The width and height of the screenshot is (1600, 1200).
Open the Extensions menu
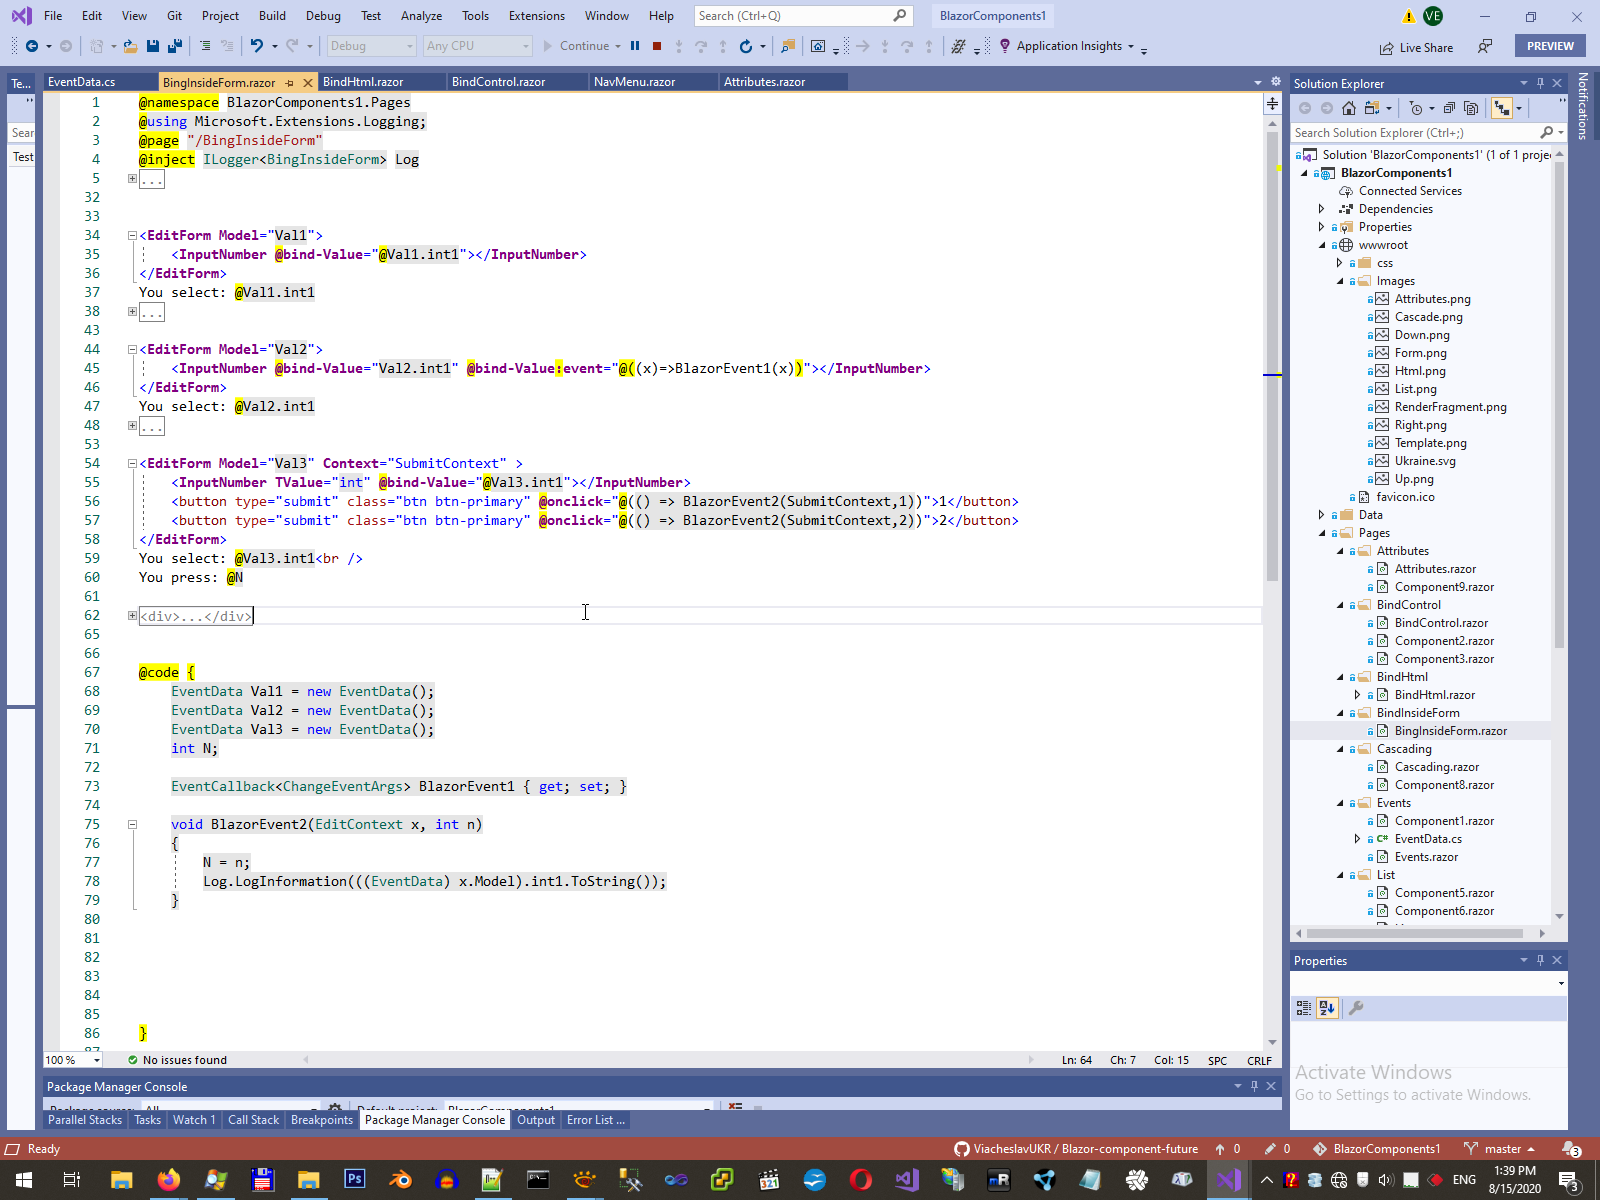pyautogui.click(x=537, y=16)
